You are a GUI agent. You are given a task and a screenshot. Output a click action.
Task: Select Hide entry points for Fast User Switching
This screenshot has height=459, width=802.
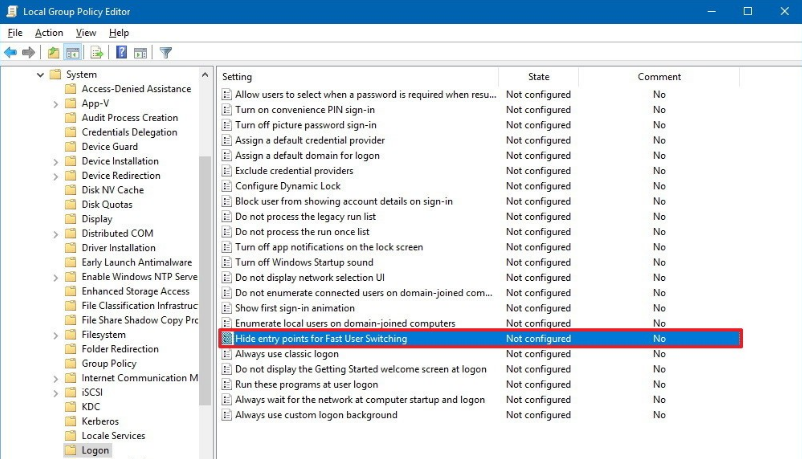pos(321,339)
